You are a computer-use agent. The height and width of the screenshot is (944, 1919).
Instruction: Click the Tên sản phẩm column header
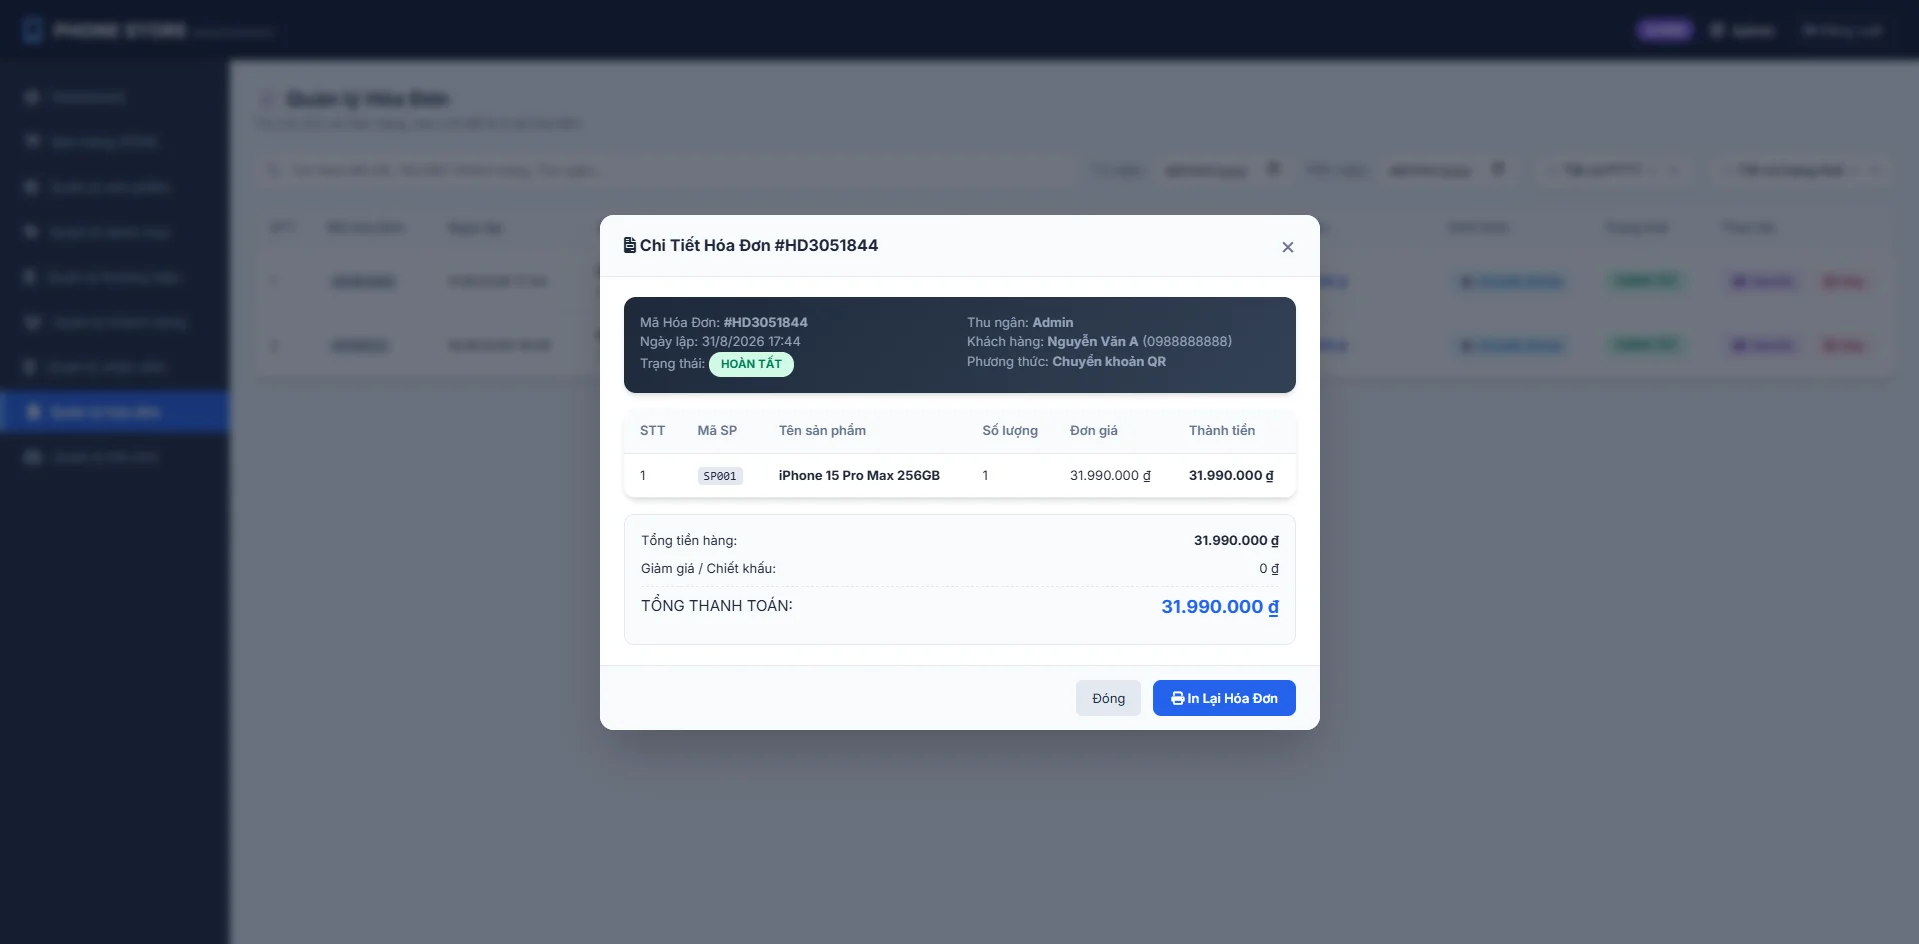tap(822, 430)
